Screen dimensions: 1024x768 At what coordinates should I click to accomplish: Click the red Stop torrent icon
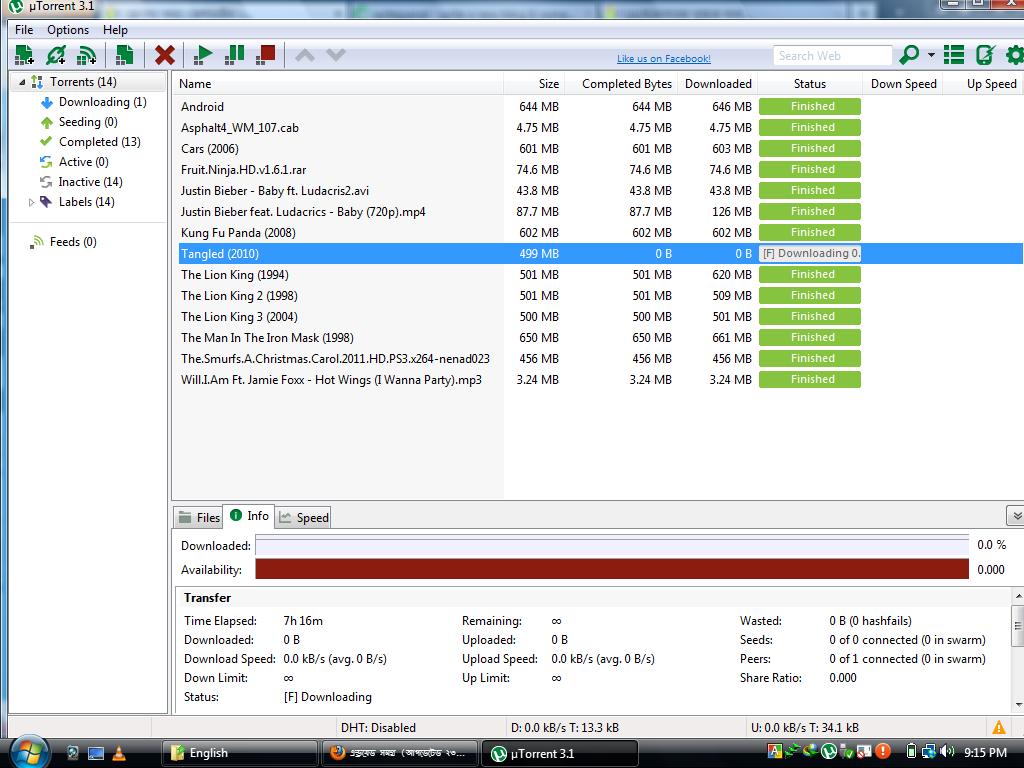tap(266, 55)
